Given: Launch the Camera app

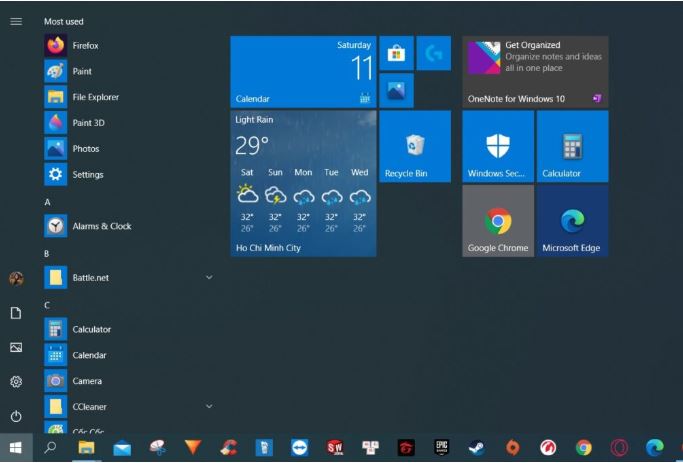Looking at the screenshot, I should pyautogui.click(x=128, y=381).
